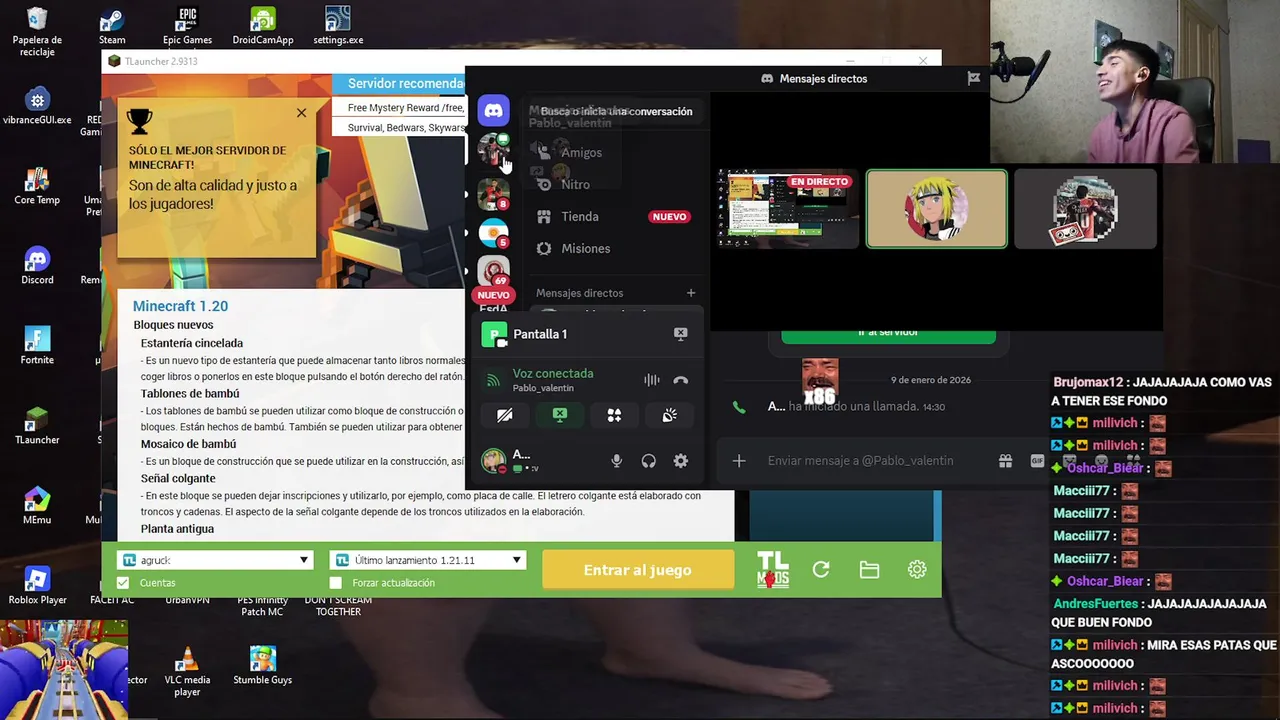Open Discord home direct messages icon
The height and width of the screenshot is (720, 1280).
click(x=493, y=110)
